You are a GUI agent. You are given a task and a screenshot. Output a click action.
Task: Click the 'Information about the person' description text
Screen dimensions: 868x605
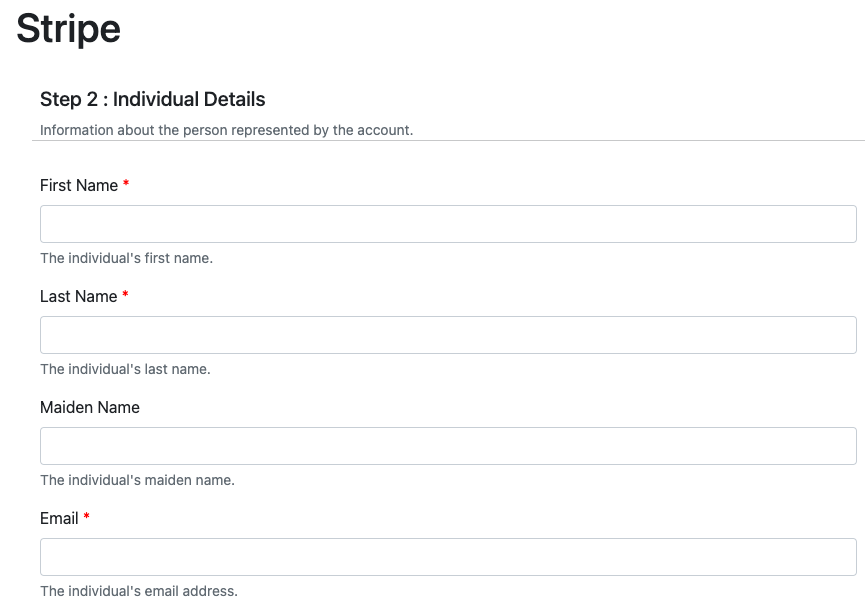226,130
